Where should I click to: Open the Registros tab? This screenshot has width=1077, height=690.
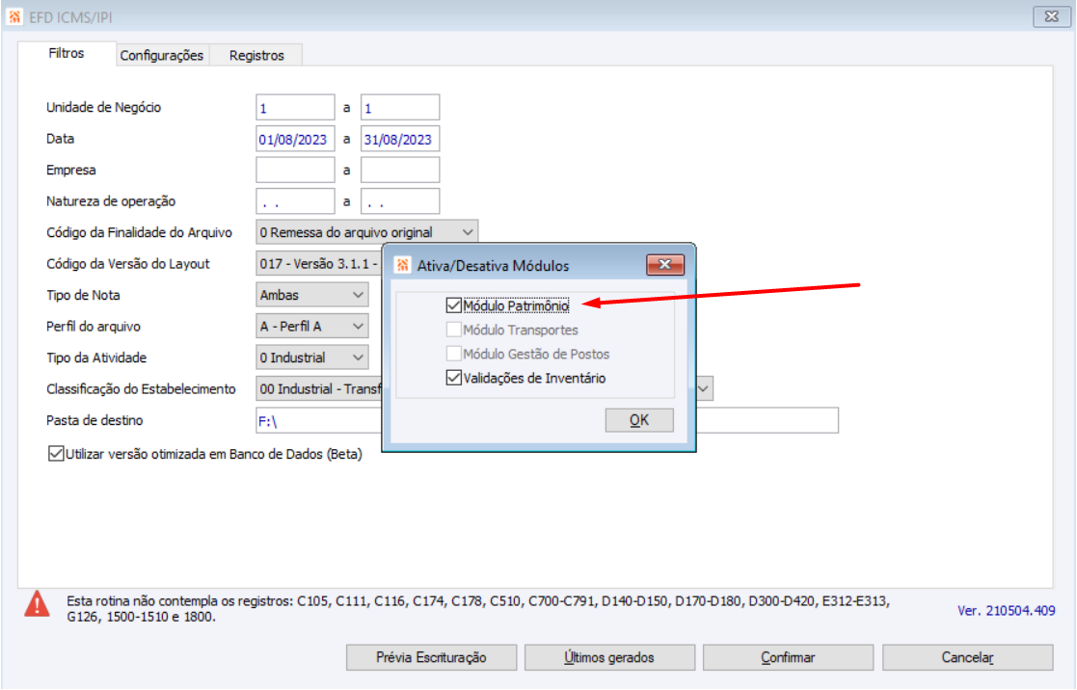pos(256,56)
